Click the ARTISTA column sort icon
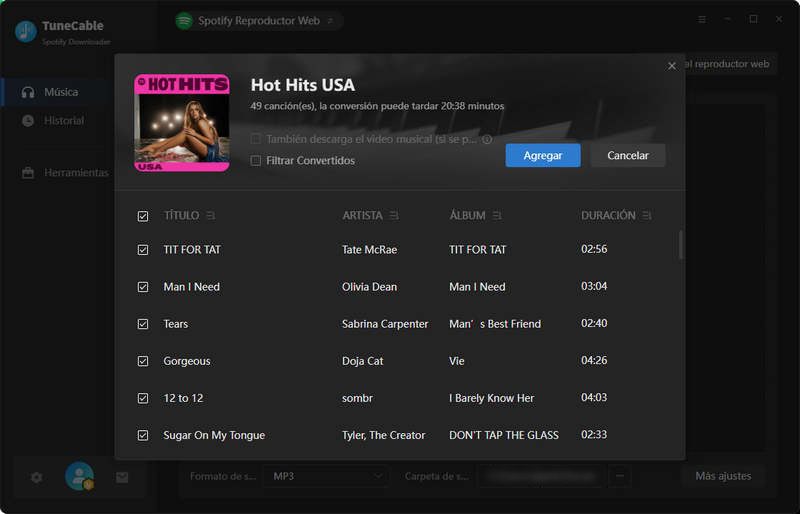Image resolution: width=800 pixels, height=514 pixels. point(394,216)
